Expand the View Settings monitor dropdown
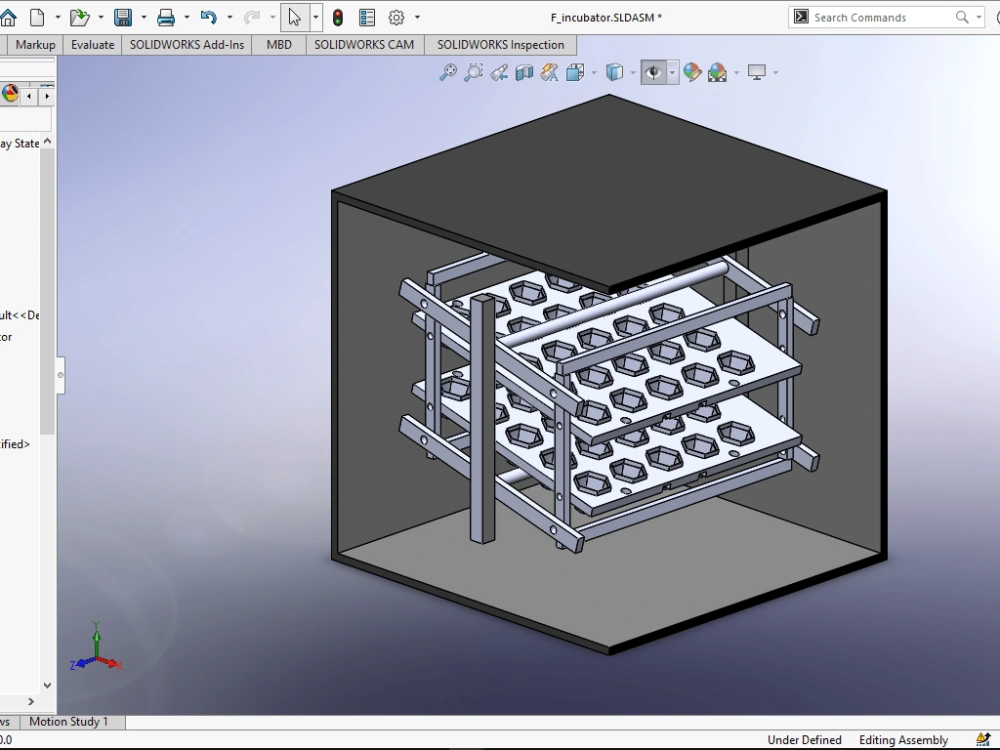 tap(776, 72)
